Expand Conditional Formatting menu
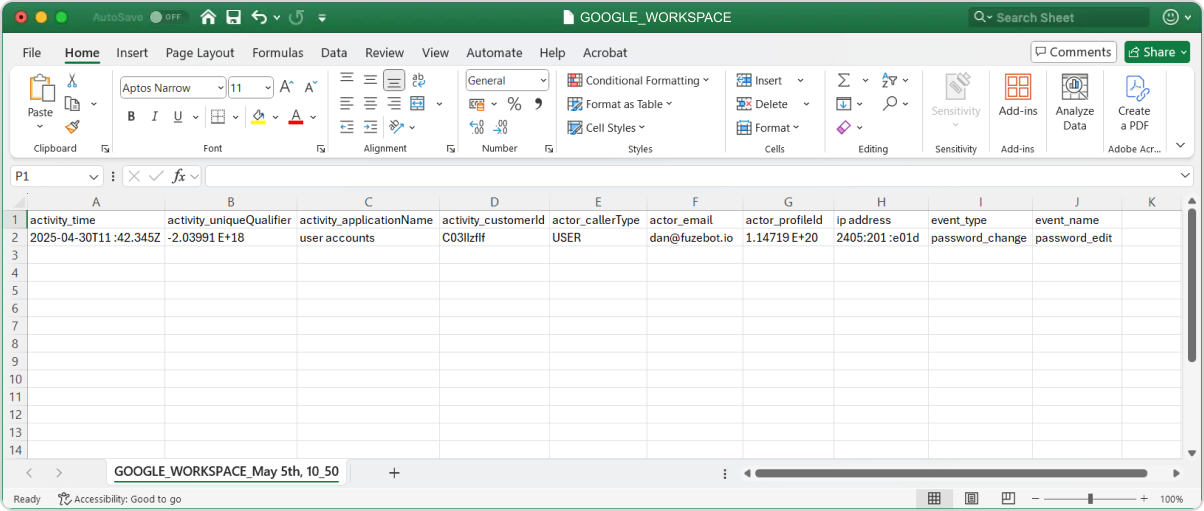Viewport: 1204px width, 511px height. [x=638, y=80]
